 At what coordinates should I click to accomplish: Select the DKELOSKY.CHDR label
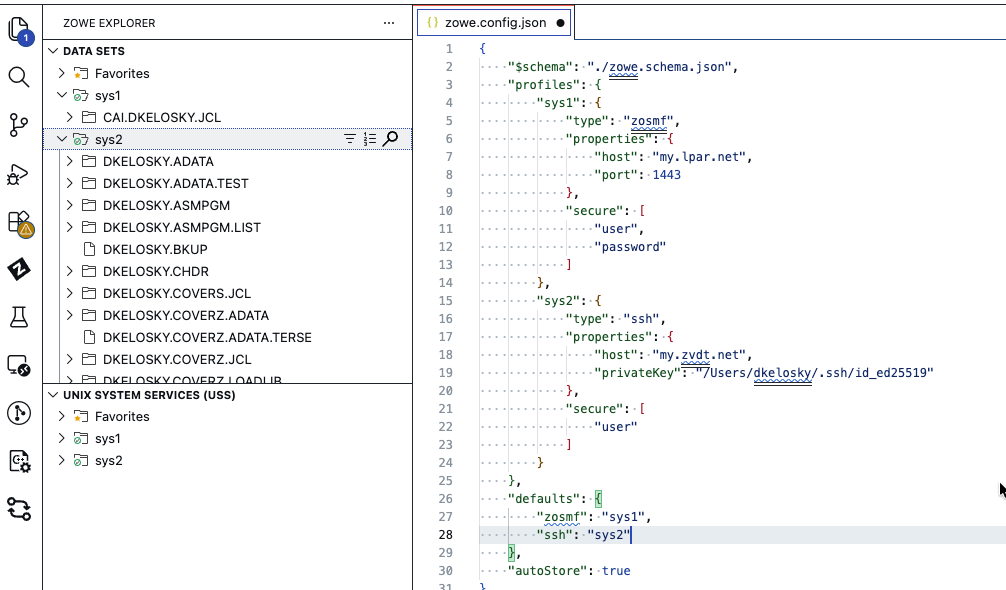156,271
